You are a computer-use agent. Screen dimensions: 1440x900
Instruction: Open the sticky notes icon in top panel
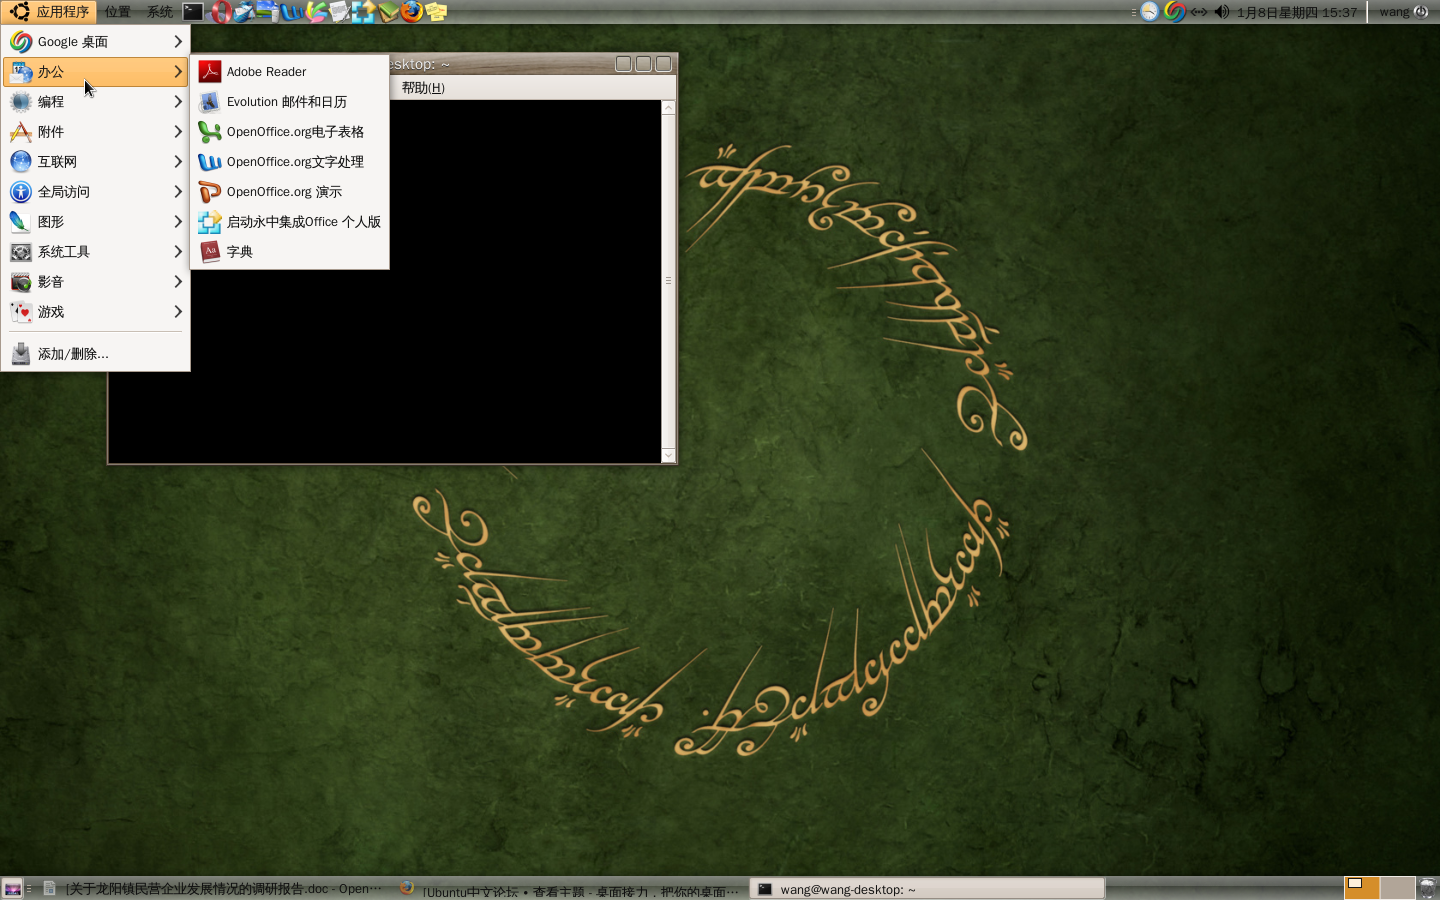[436, 12]
